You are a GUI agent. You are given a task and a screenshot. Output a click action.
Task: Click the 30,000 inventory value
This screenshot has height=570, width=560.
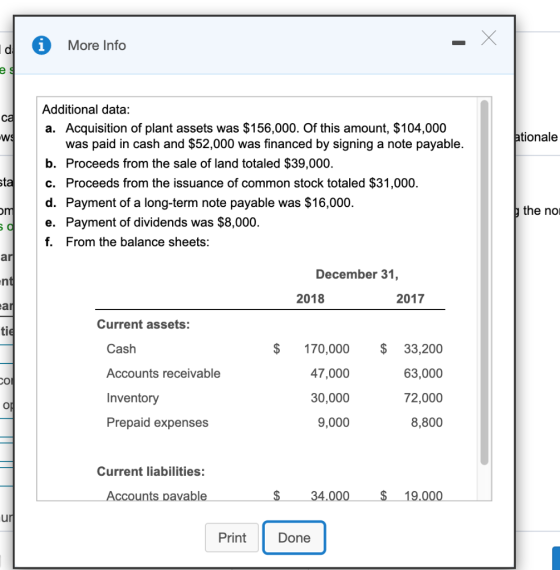pyautogui.click(x=330, y=398)
